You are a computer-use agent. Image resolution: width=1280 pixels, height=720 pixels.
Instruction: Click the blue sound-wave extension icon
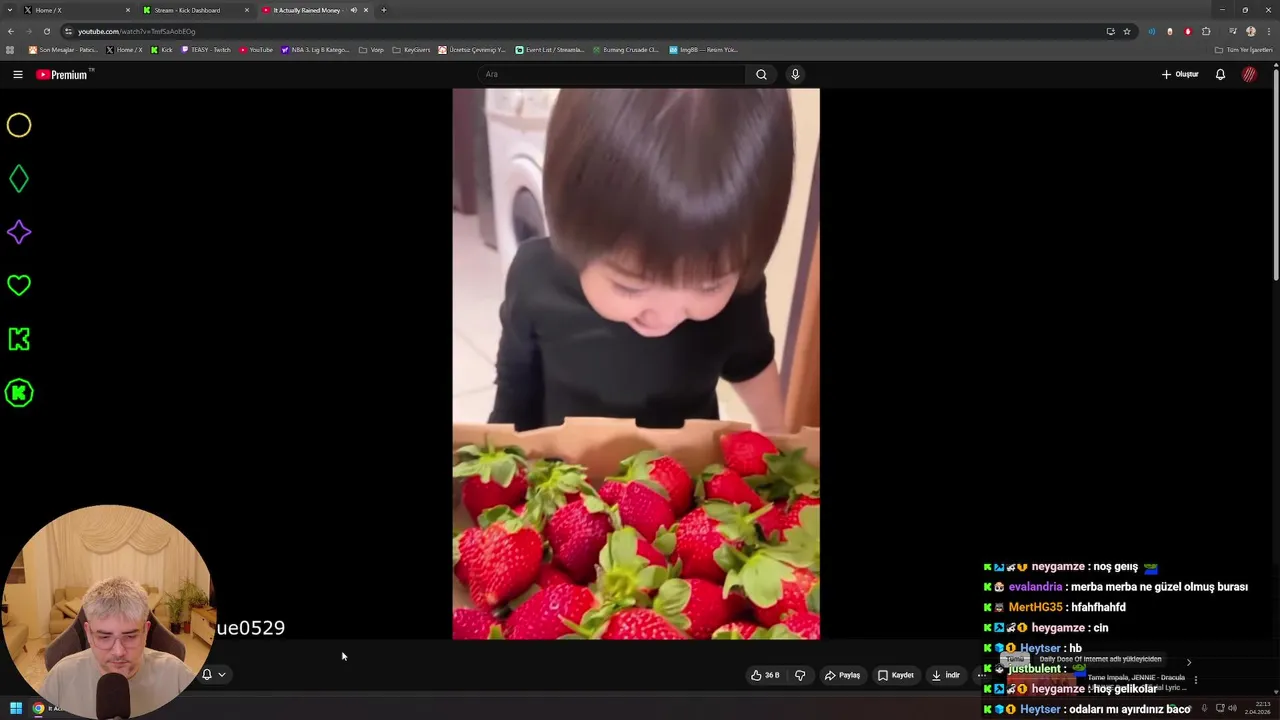click(x=1151, y=31)
